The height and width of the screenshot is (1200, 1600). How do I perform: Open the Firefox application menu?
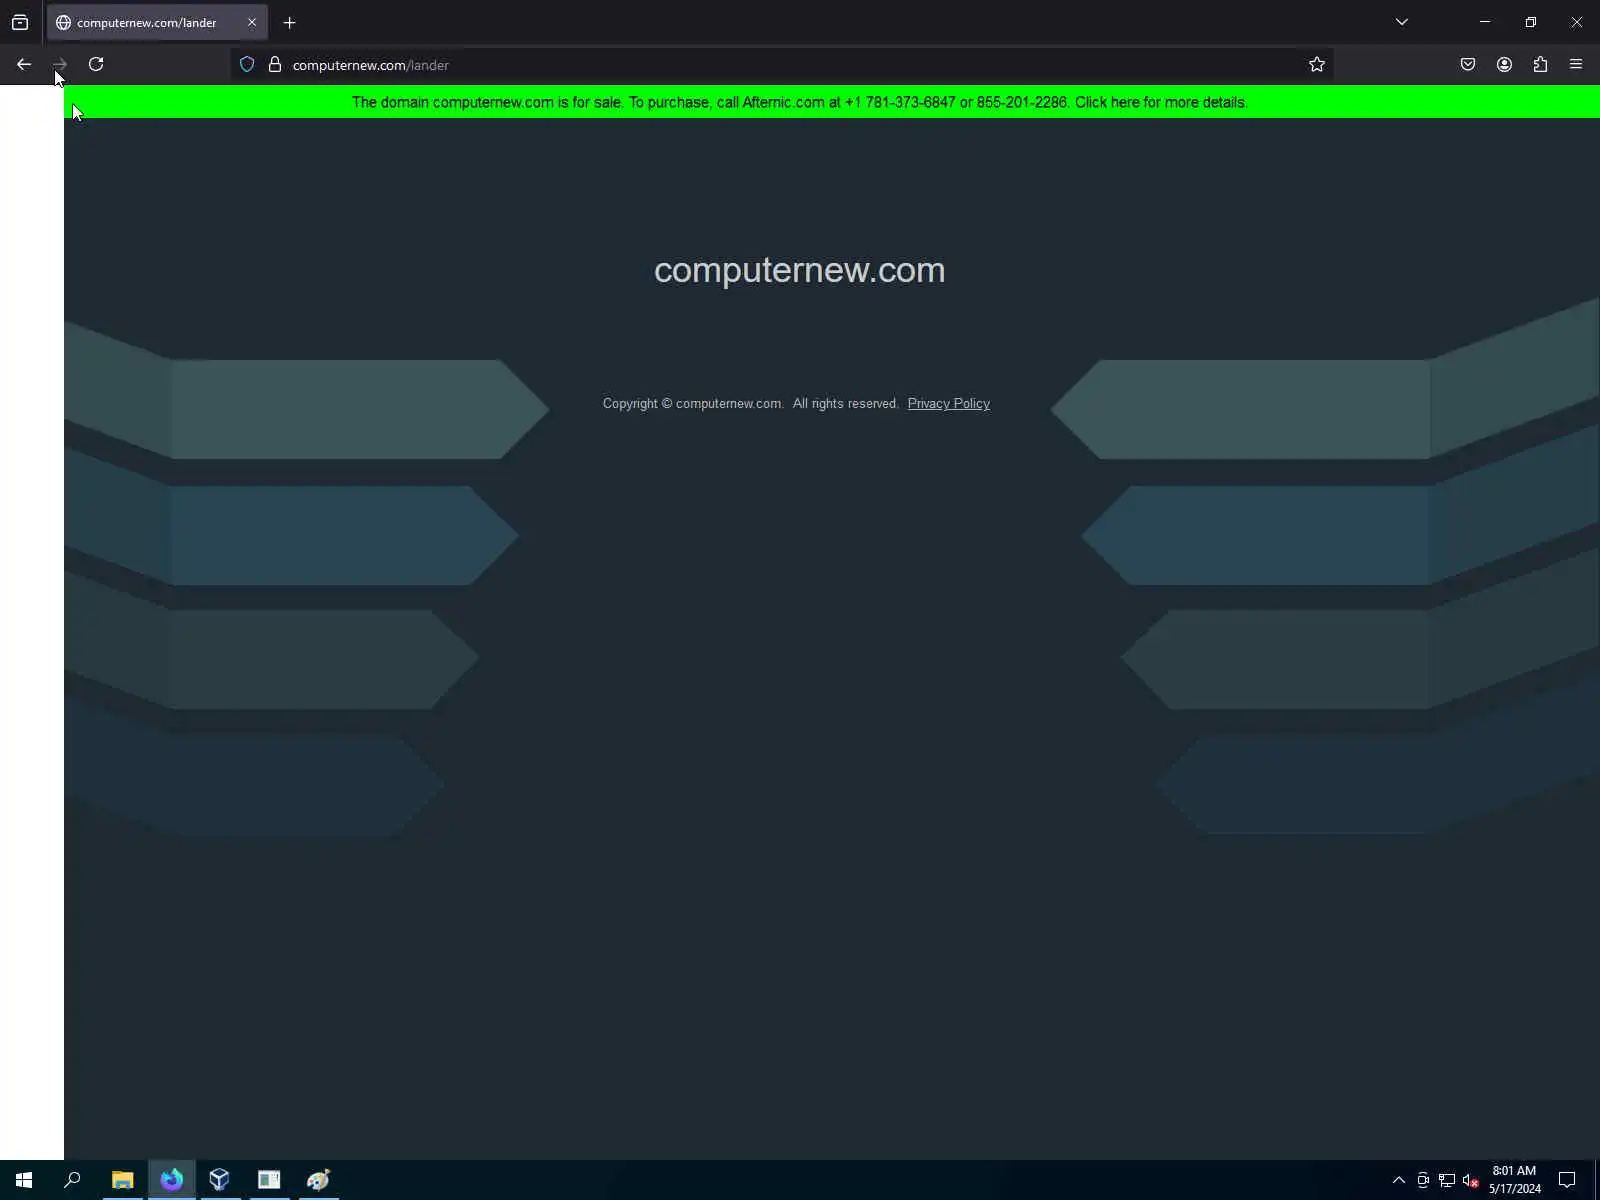coord(1576,64)
